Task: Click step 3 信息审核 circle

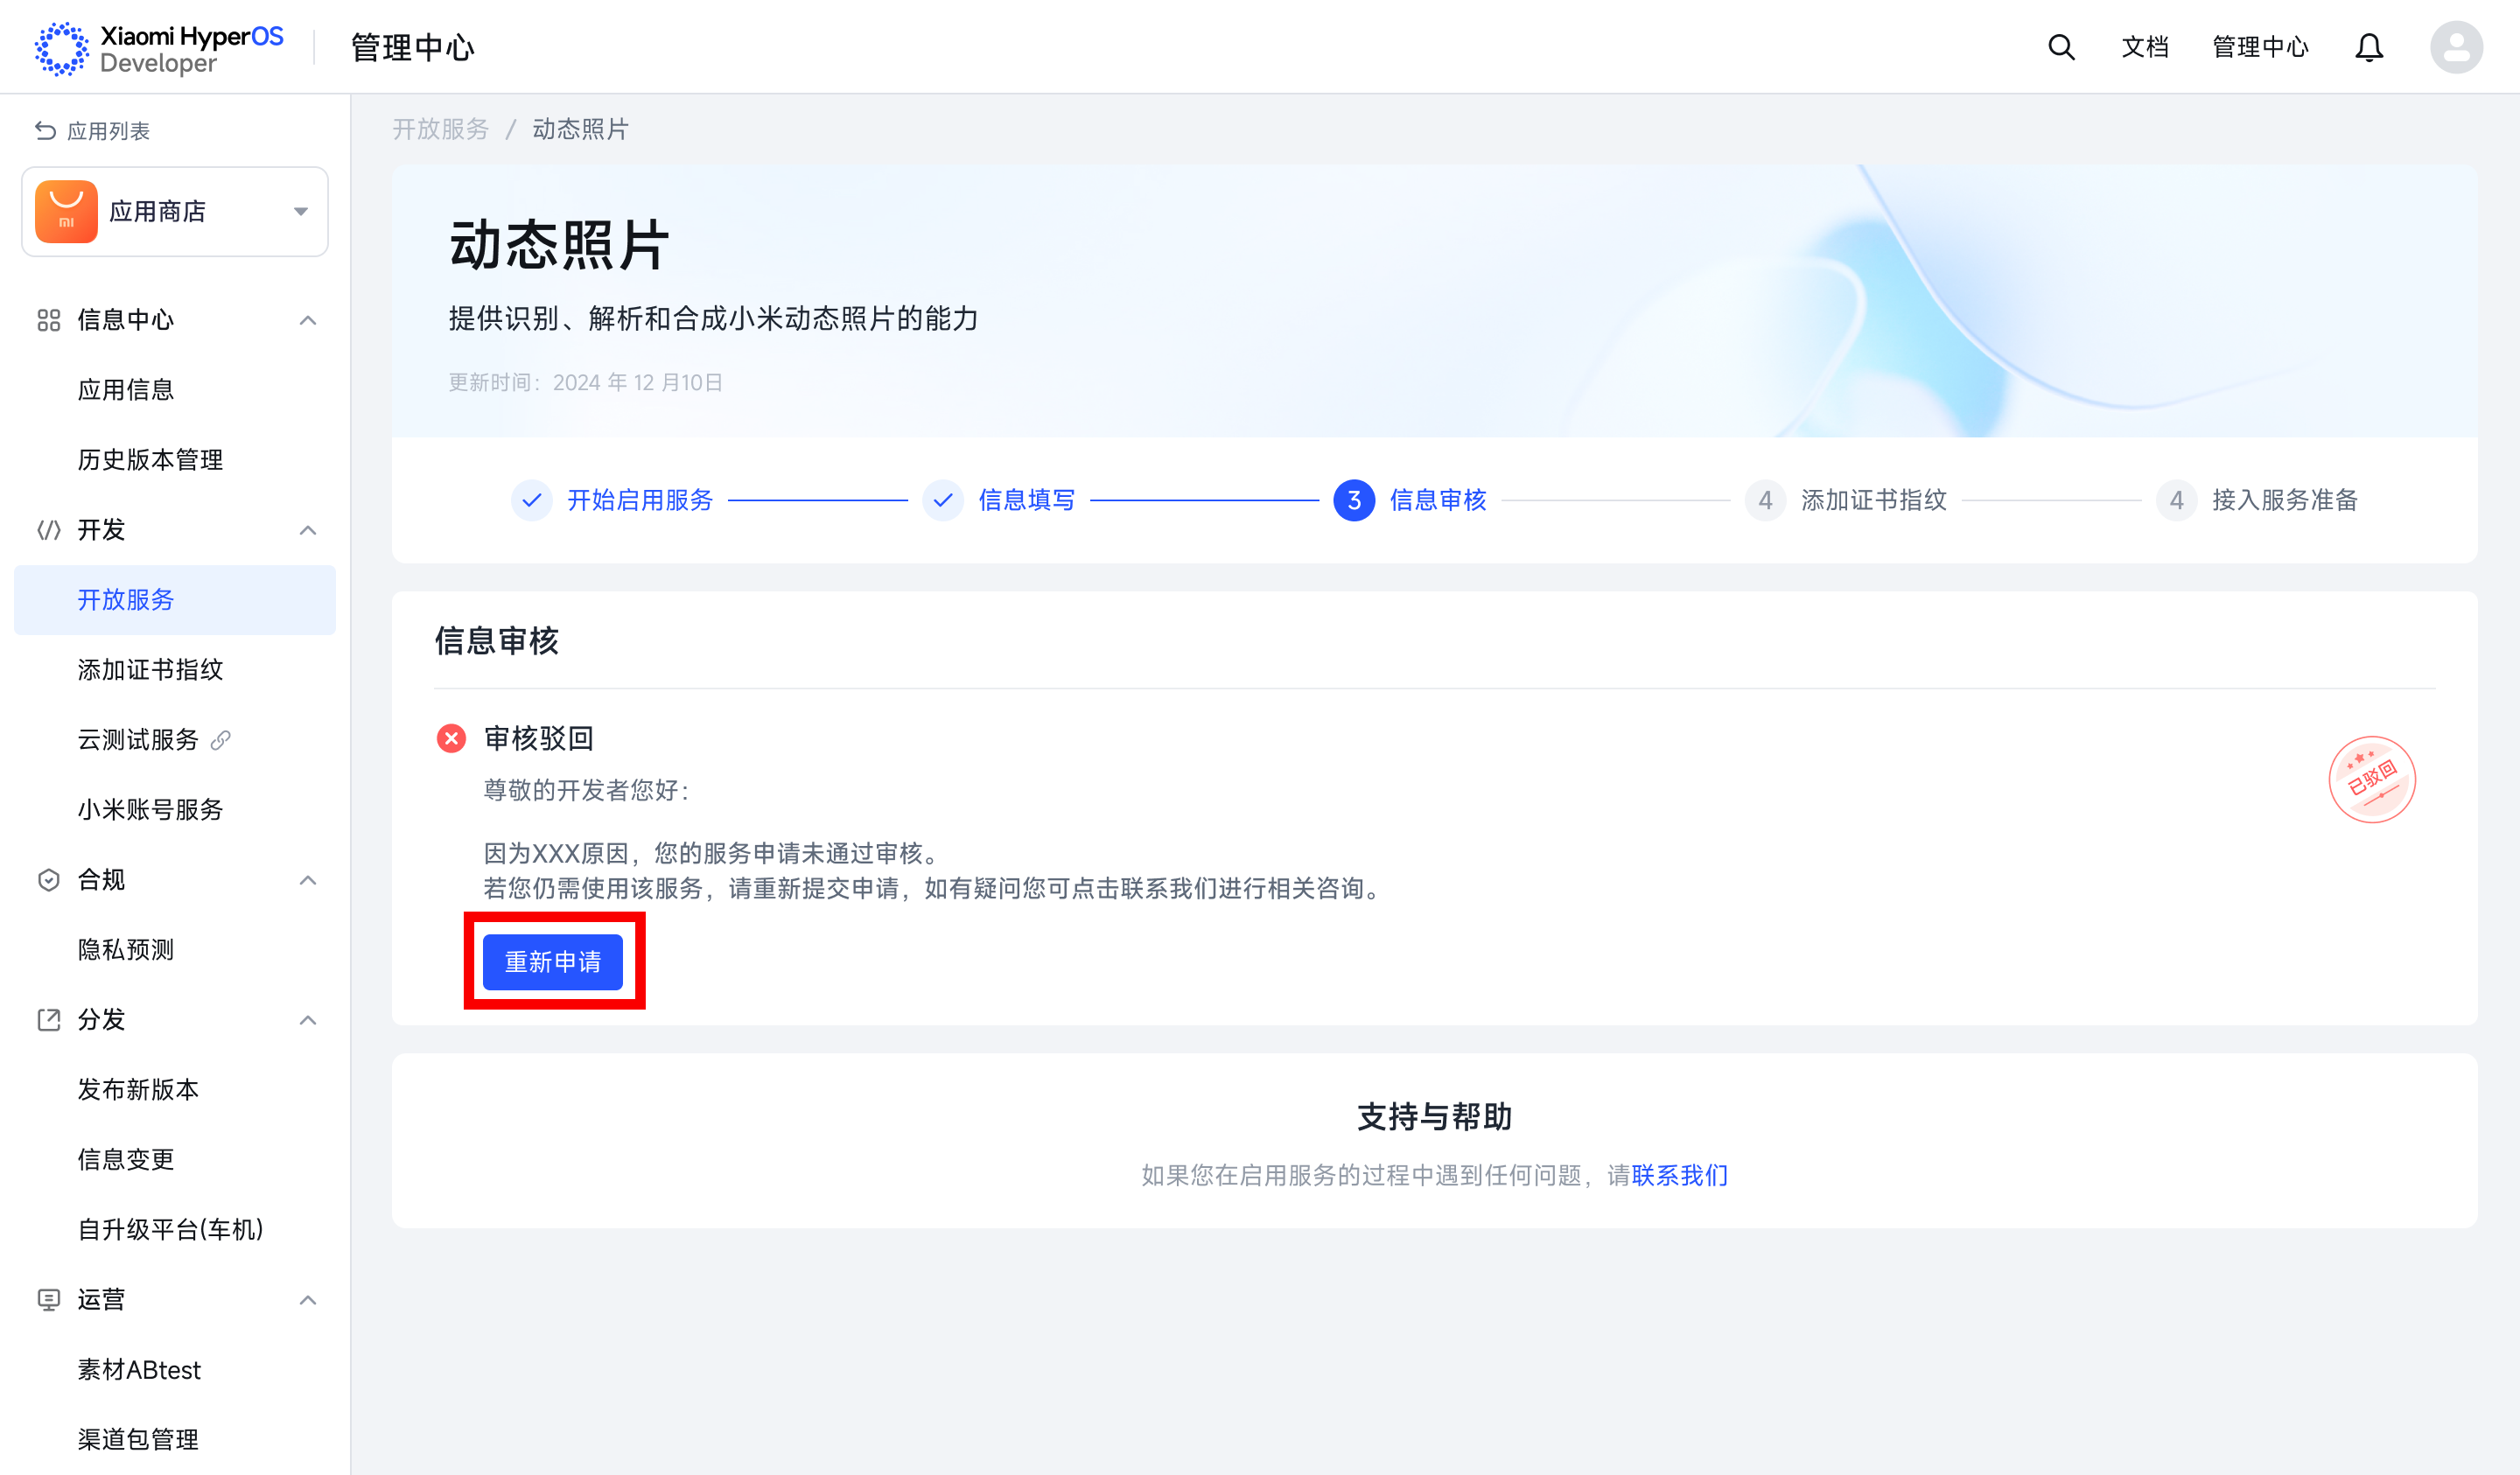Action: [1353, 500]
